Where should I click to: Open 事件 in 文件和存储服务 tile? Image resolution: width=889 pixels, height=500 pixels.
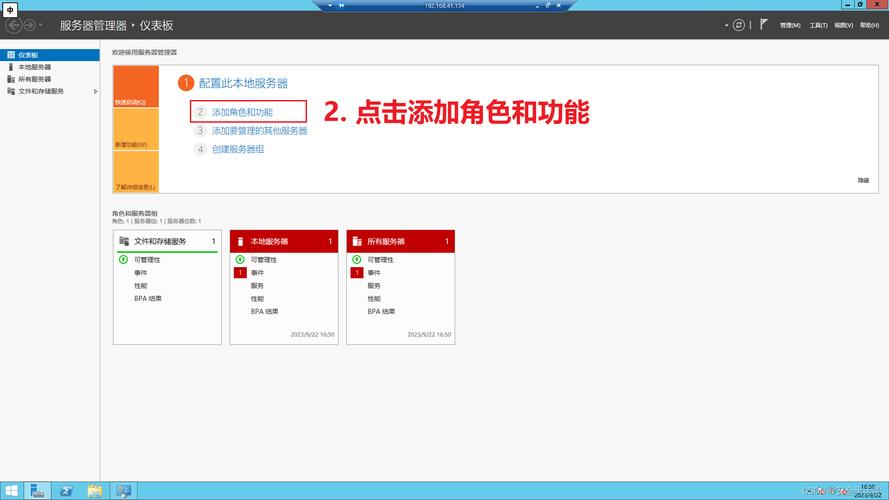click(x=141, y=273)
